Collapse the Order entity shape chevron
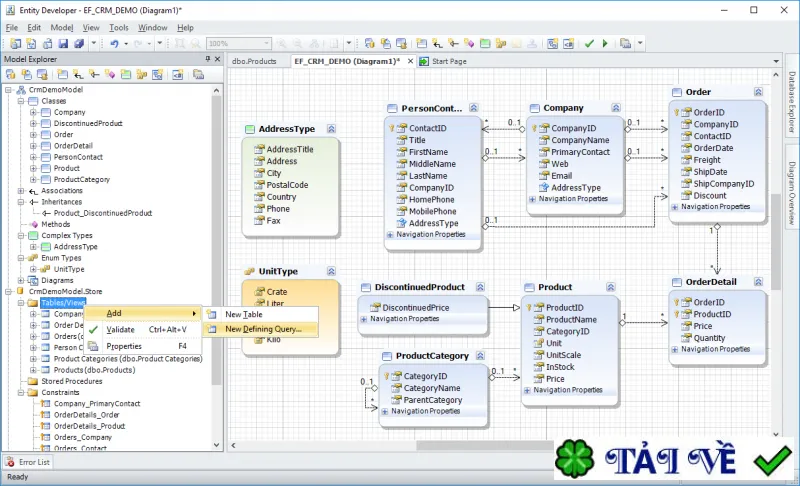 click(x=758, y=92)
